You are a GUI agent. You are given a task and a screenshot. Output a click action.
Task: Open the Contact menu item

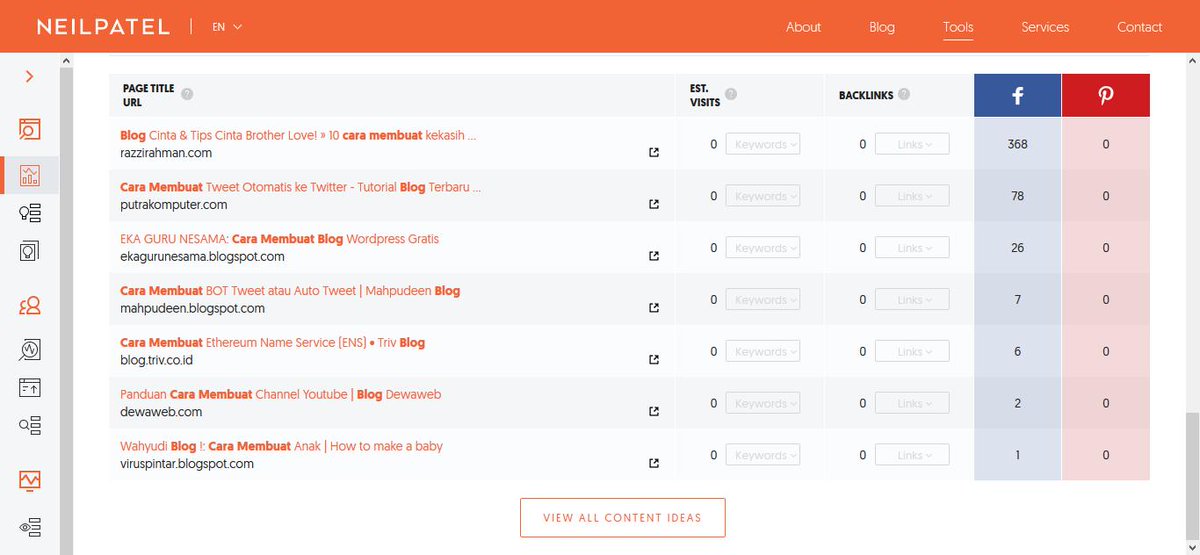click(1140, 27)
